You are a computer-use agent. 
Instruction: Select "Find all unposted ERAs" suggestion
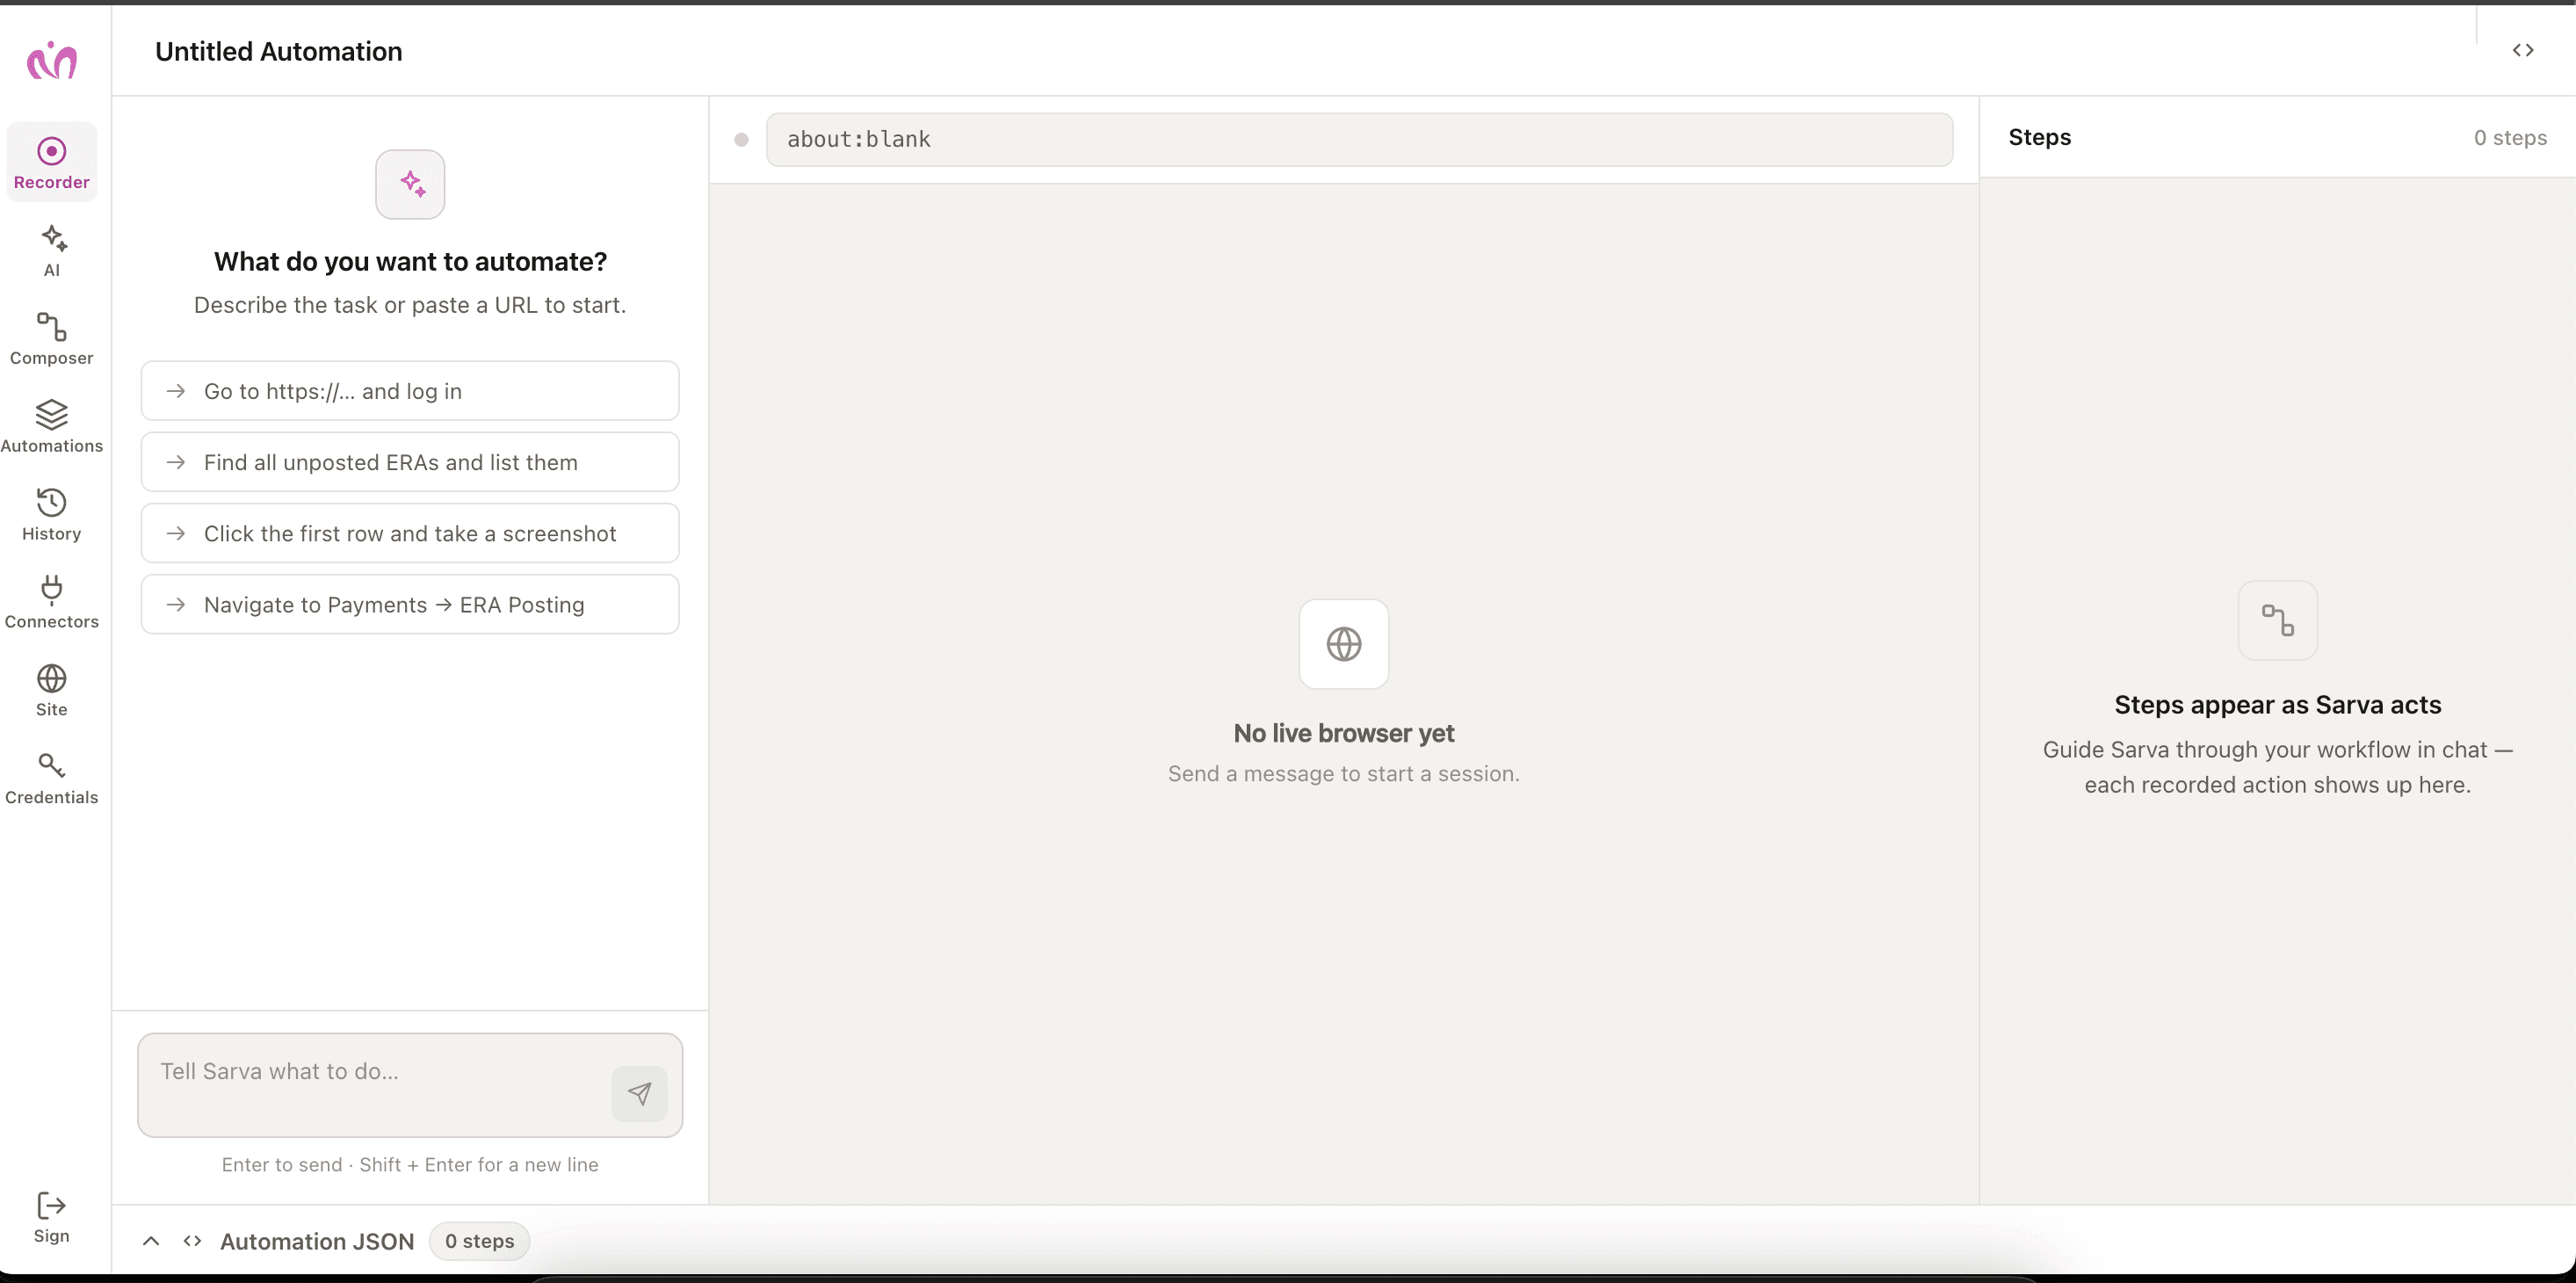pos(410,462)
